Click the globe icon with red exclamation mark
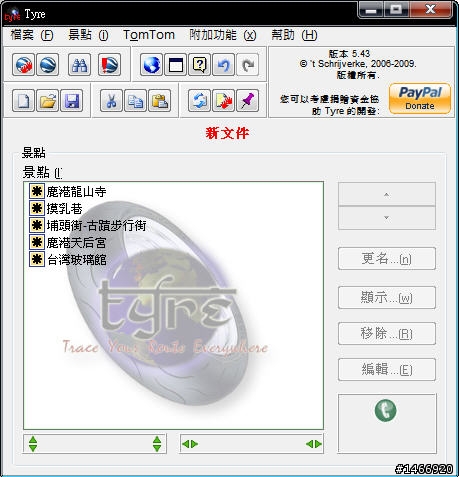Screen dimensions: 459x477 coord(109,65)
